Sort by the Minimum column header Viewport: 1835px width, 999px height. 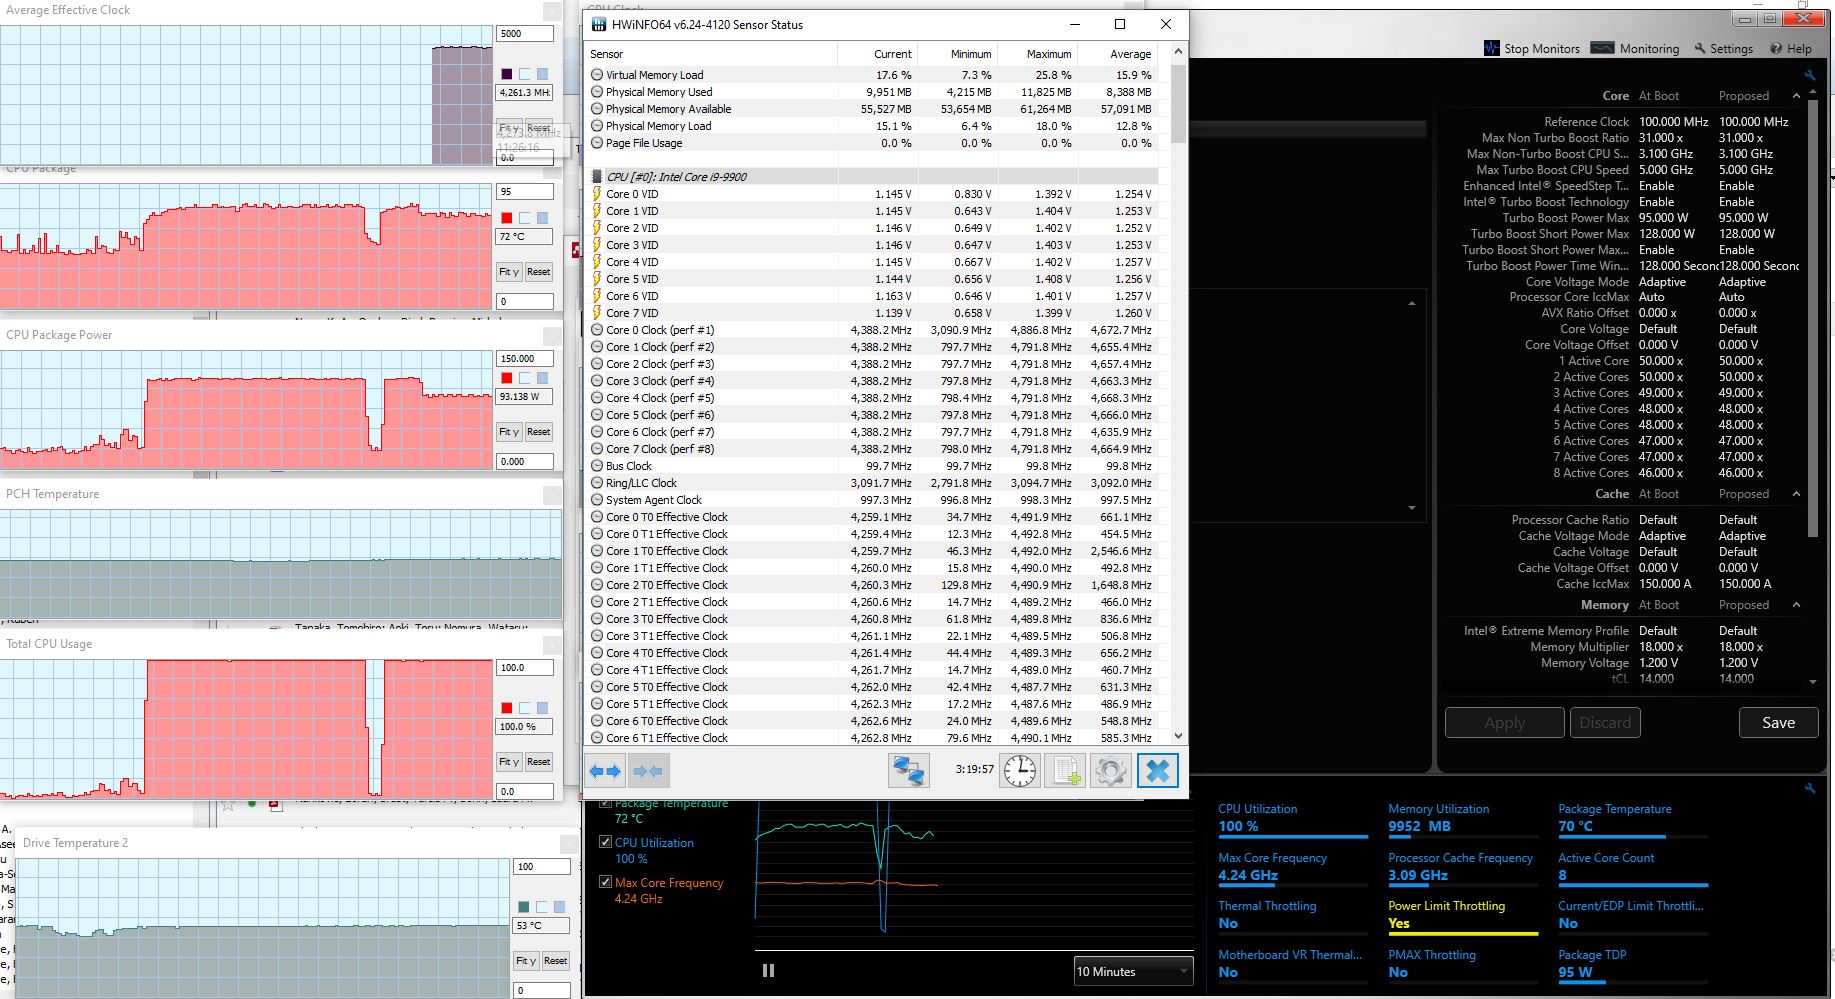[957, 54]
